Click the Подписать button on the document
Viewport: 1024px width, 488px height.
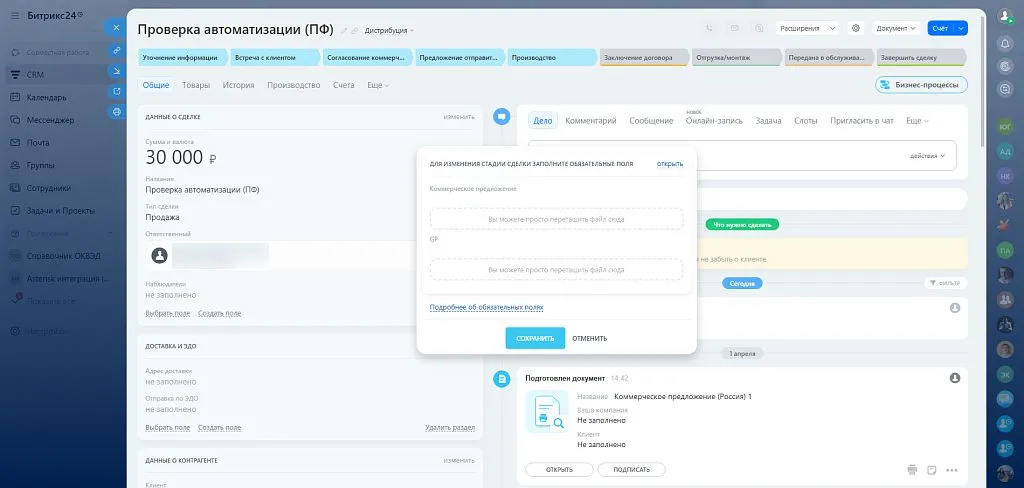pyautogui.click(x=632, y=470)
